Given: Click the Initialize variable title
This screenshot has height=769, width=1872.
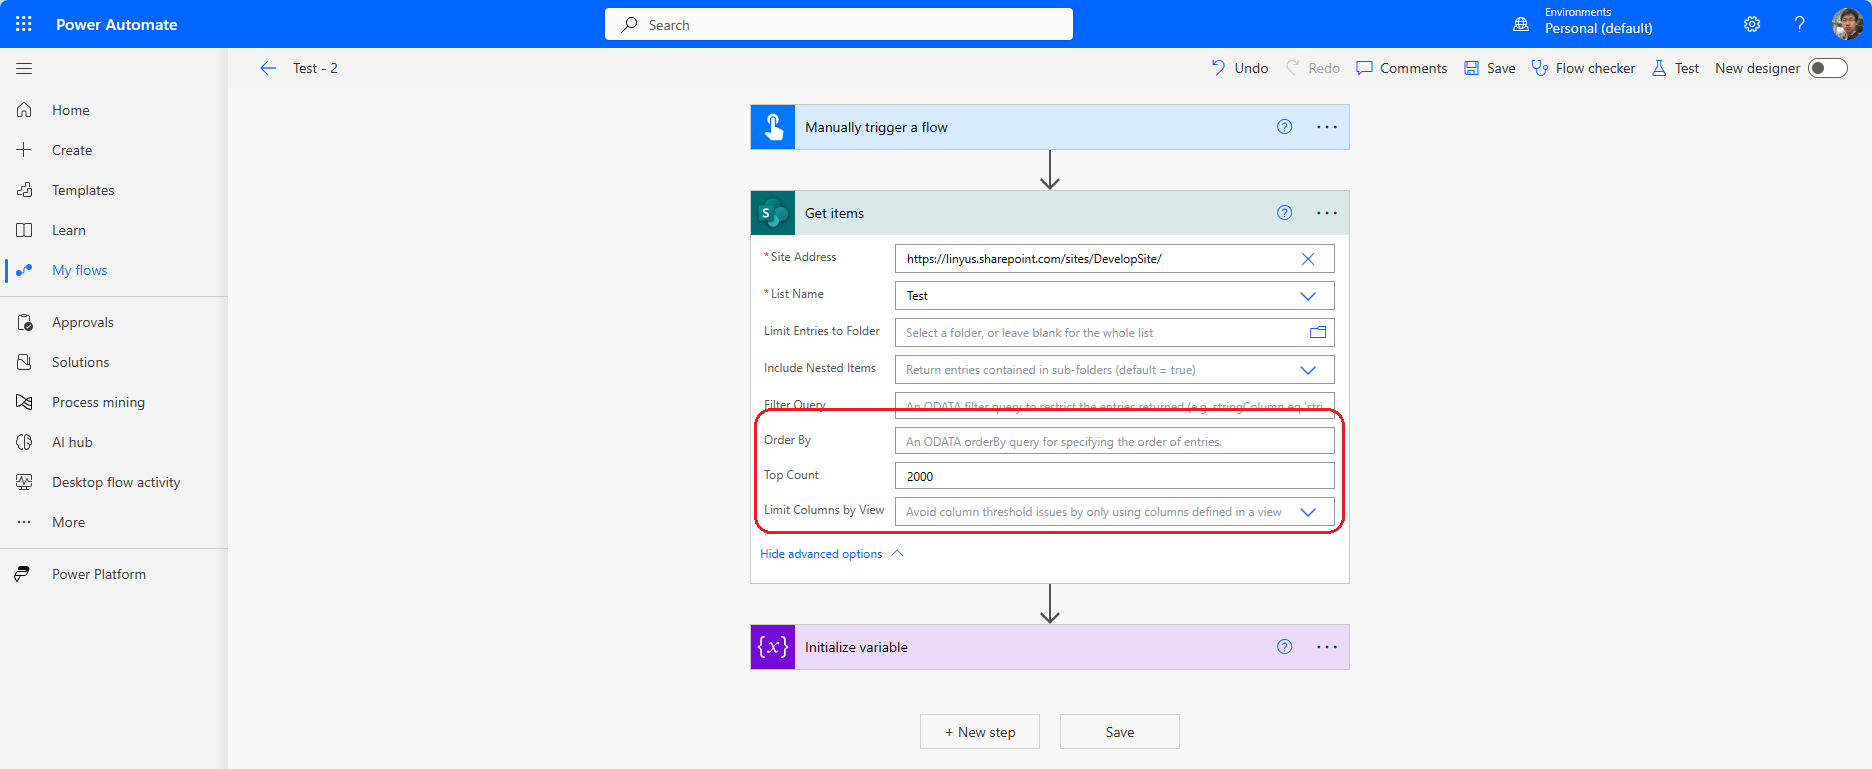Looking at the screenshot, I should click(856, 647).
